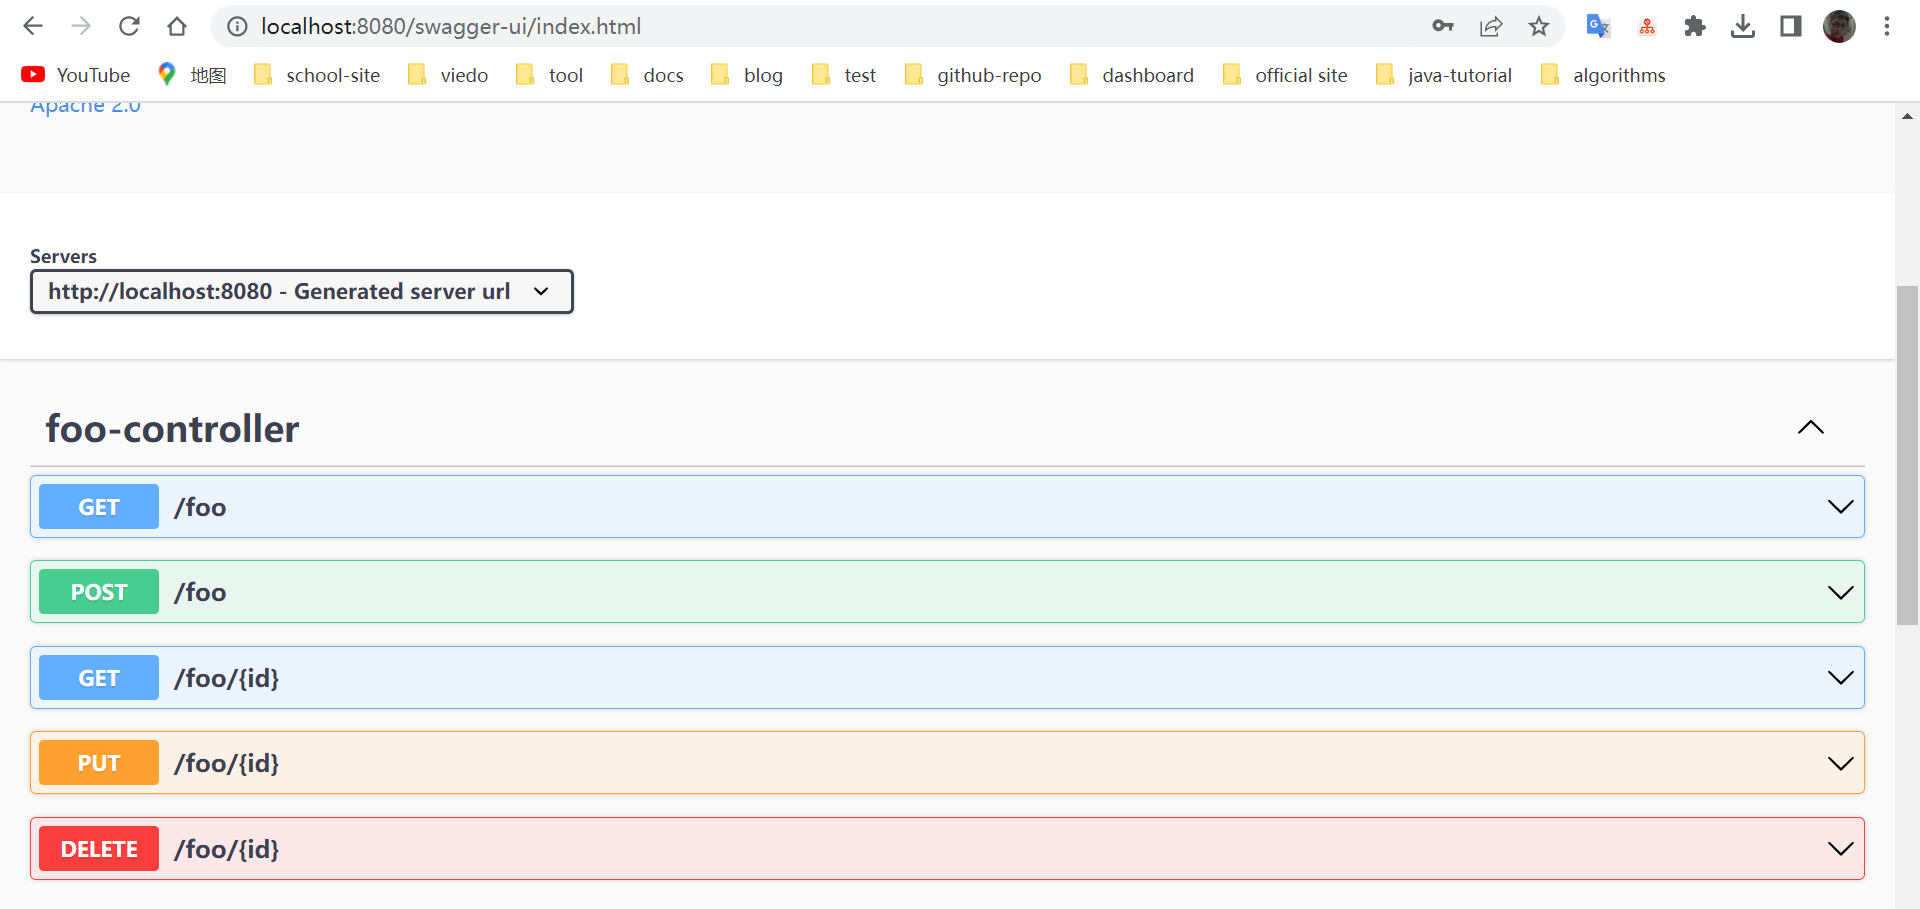Click the GET badge for /foo

point(99,507)
